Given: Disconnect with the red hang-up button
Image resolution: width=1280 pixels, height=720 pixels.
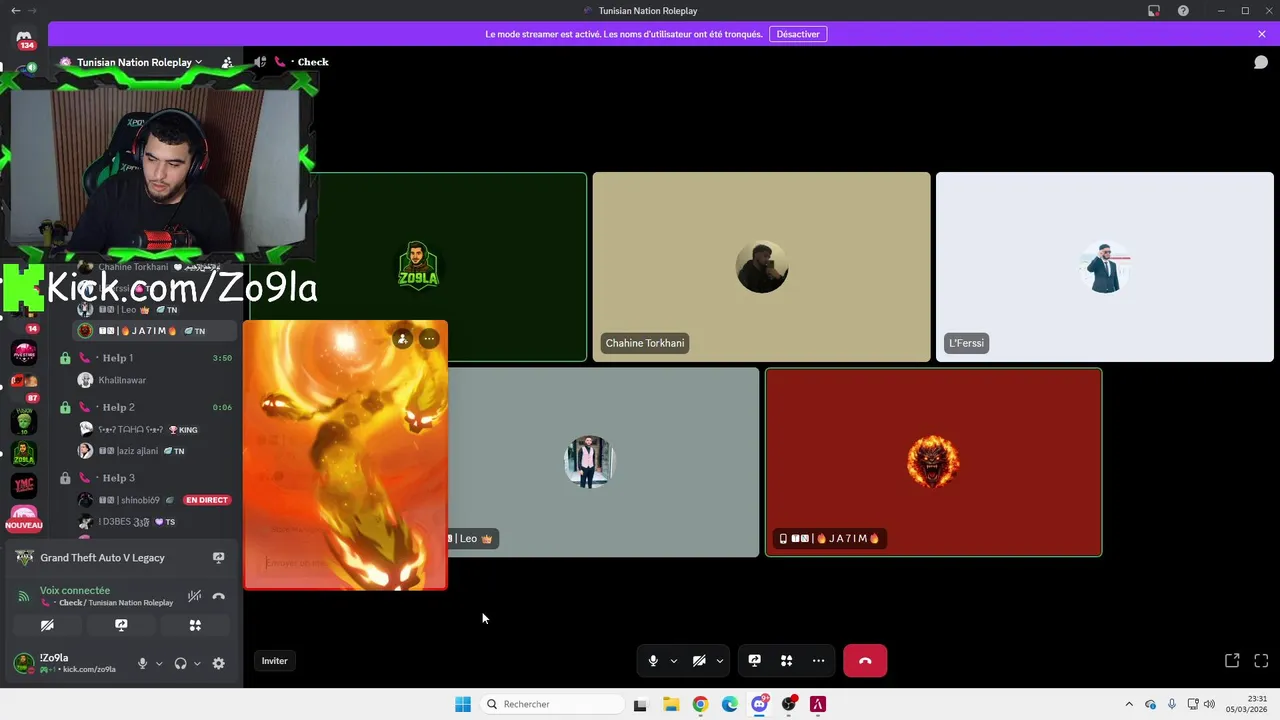Looking at the screenshot, I should 865,661.
